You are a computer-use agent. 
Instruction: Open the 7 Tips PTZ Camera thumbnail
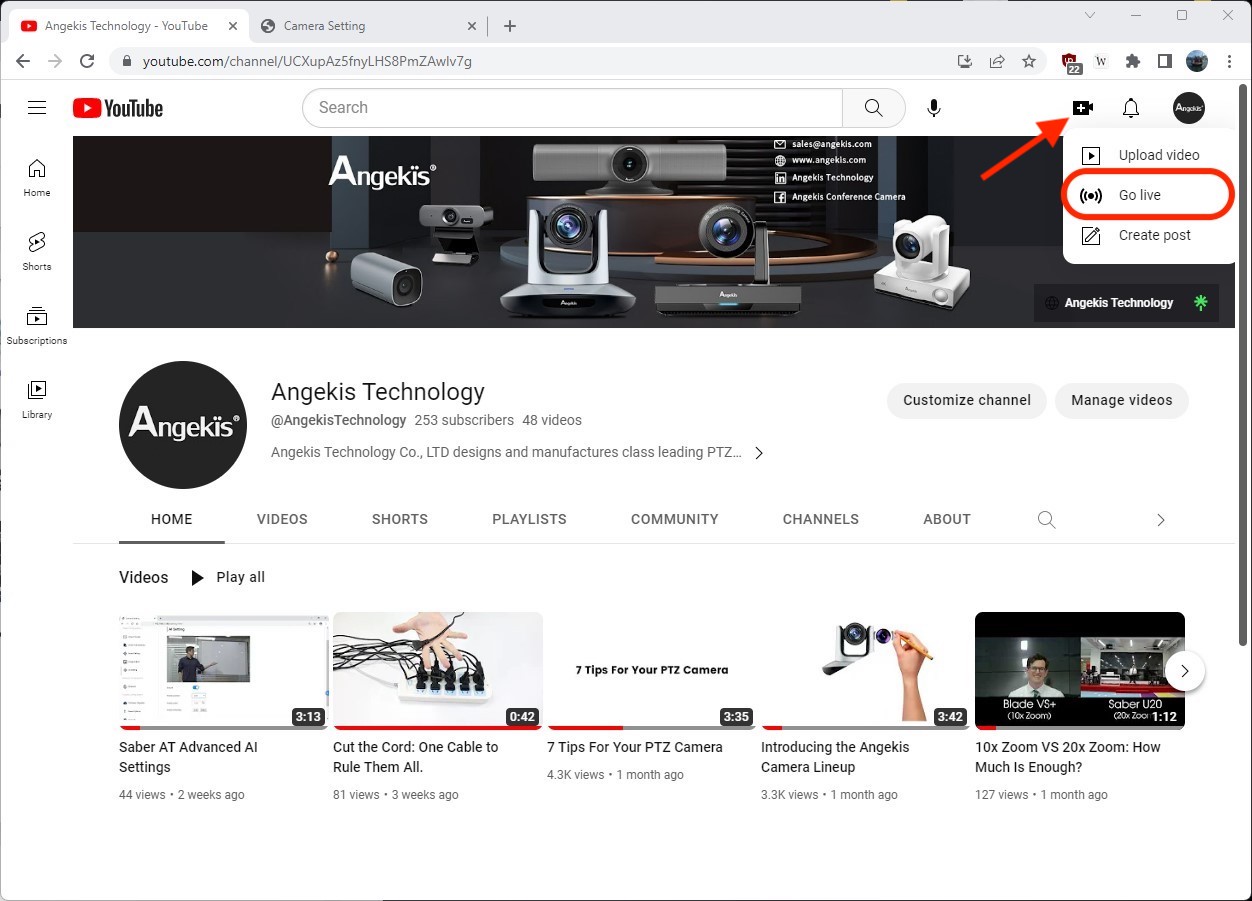[651, 670]
